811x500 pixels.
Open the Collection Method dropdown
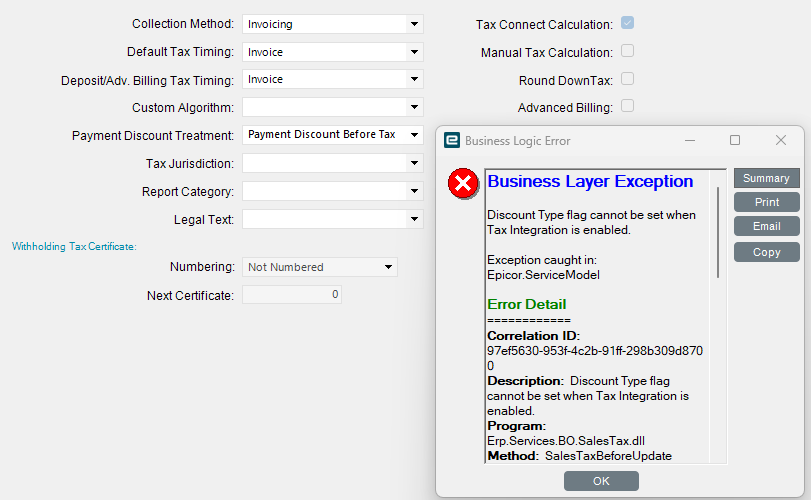[x=333, y=24]
